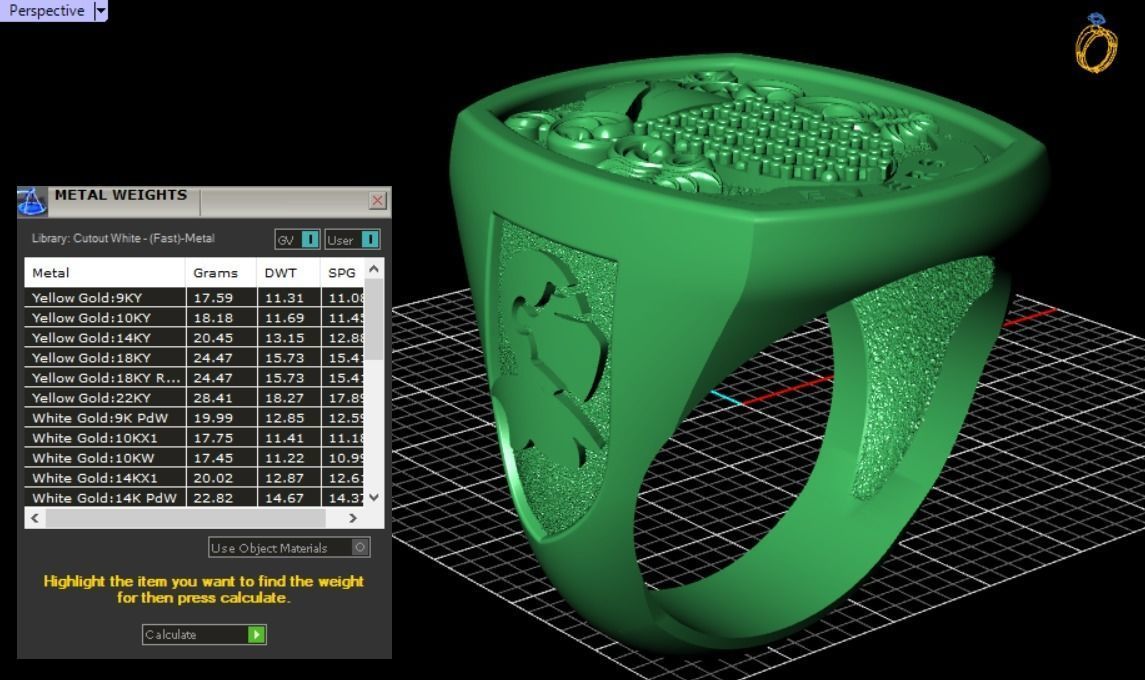1145x680 pixels.
Task: Click the table's vertical scrollbar down arrow
Action: click(x=374, y=497)
